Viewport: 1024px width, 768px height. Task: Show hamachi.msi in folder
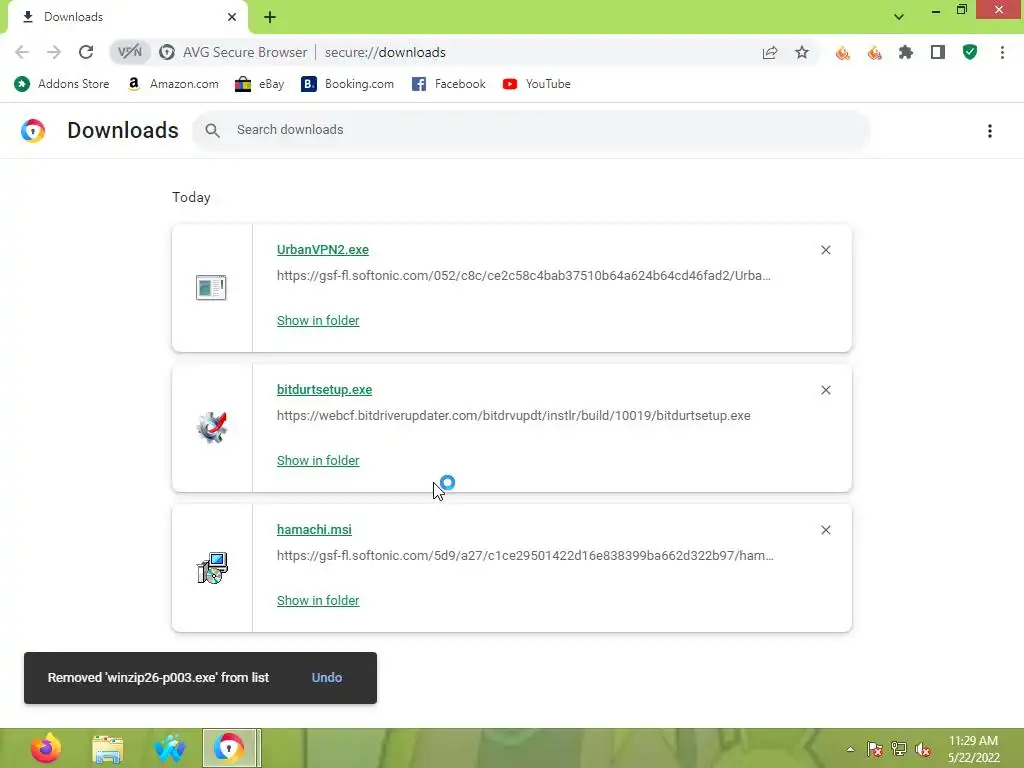[318, 600]
